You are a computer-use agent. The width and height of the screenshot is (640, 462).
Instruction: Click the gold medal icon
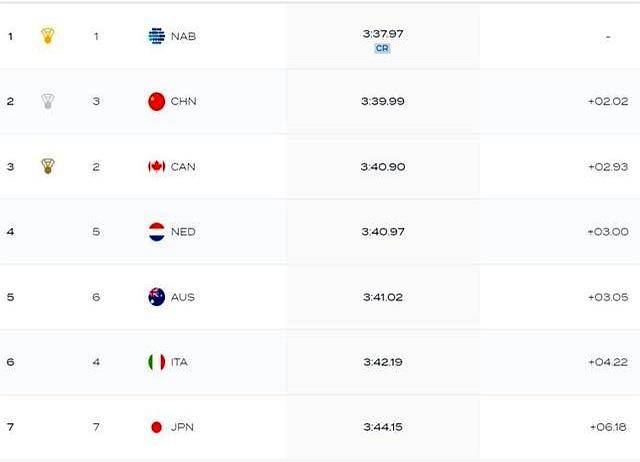pos(47,36)
